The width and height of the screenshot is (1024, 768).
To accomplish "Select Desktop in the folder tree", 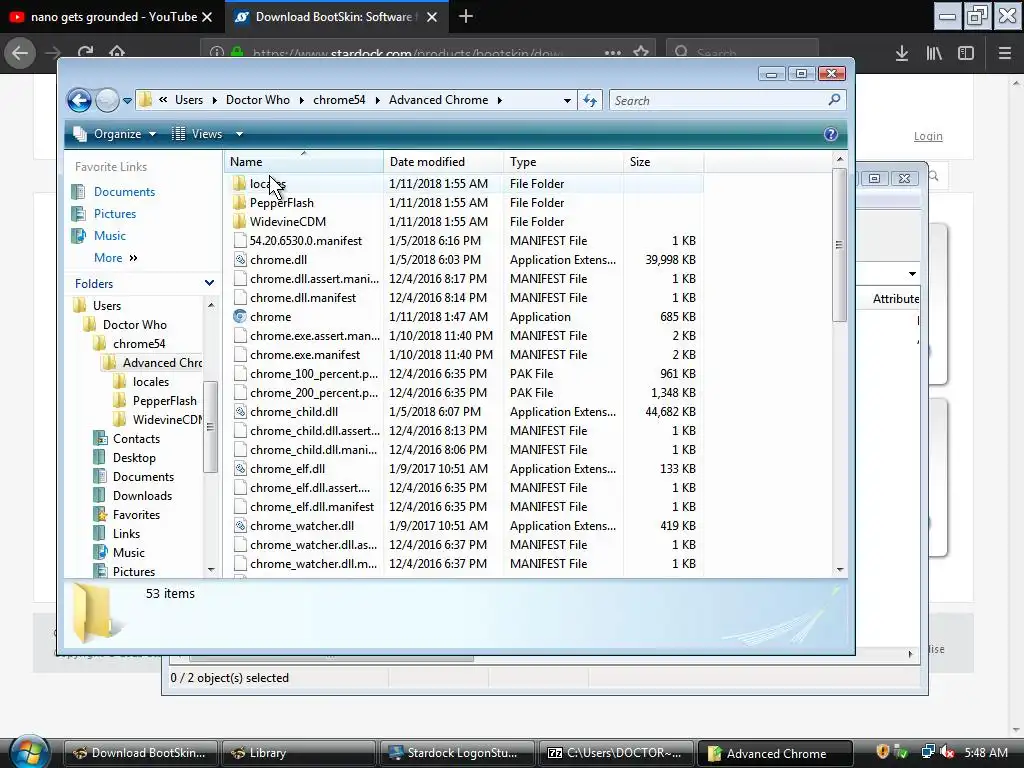I will point(134,458).
